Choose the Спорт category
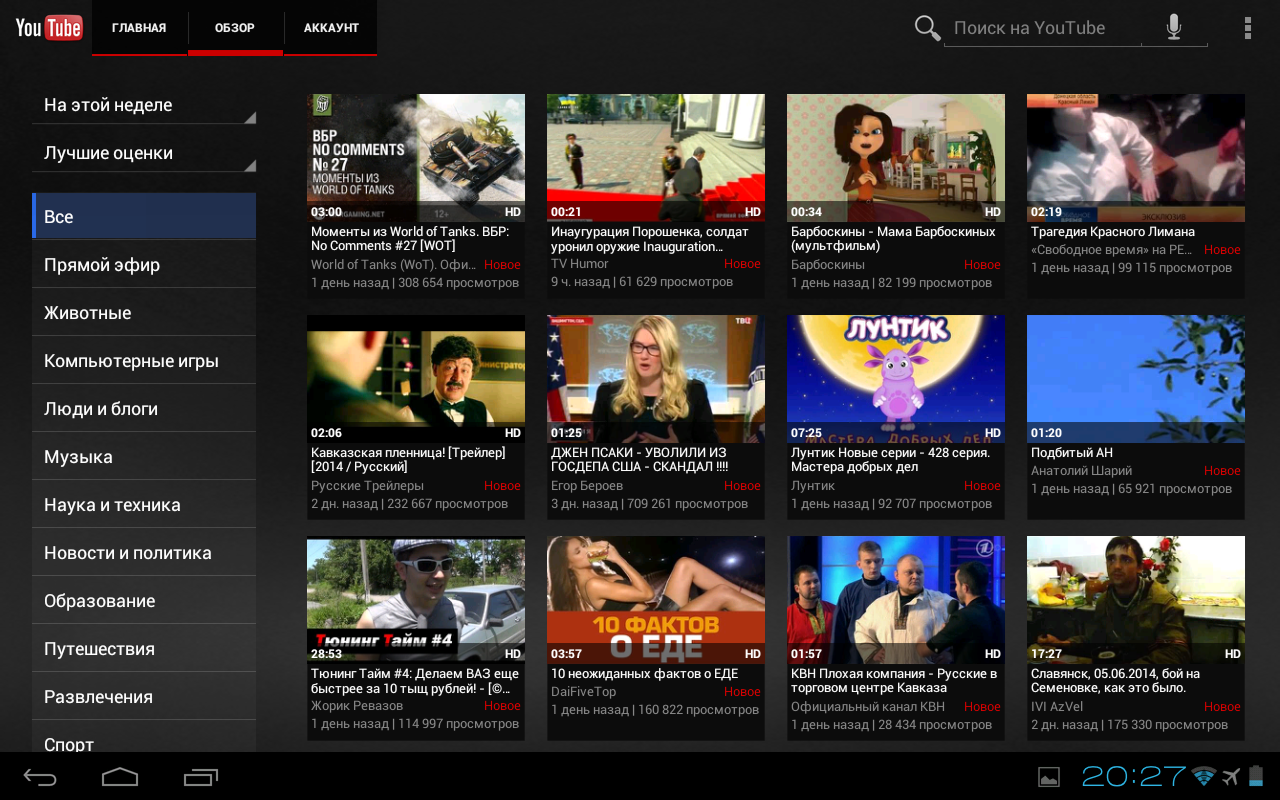 pos(144,738)
